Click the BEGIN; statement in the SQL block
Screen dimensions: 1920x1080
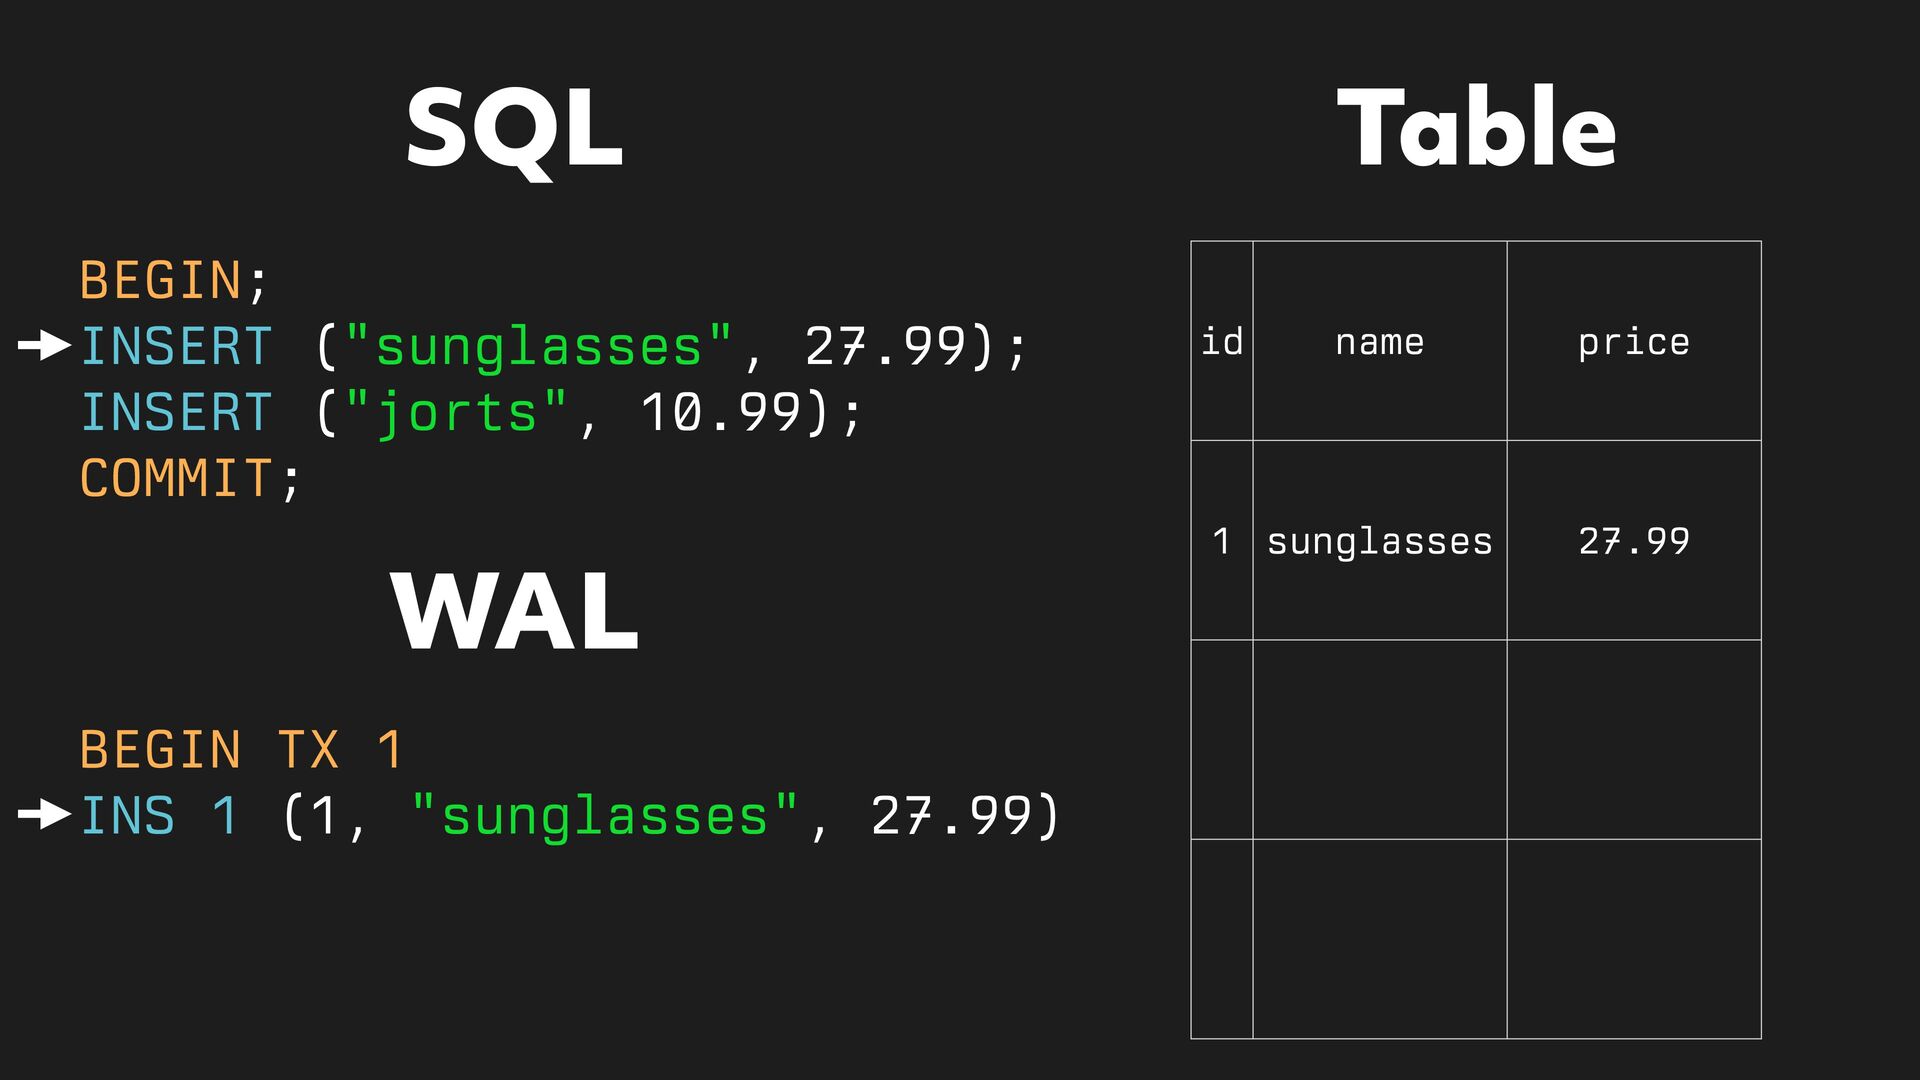pyautogui.click(x=174, y=280)
